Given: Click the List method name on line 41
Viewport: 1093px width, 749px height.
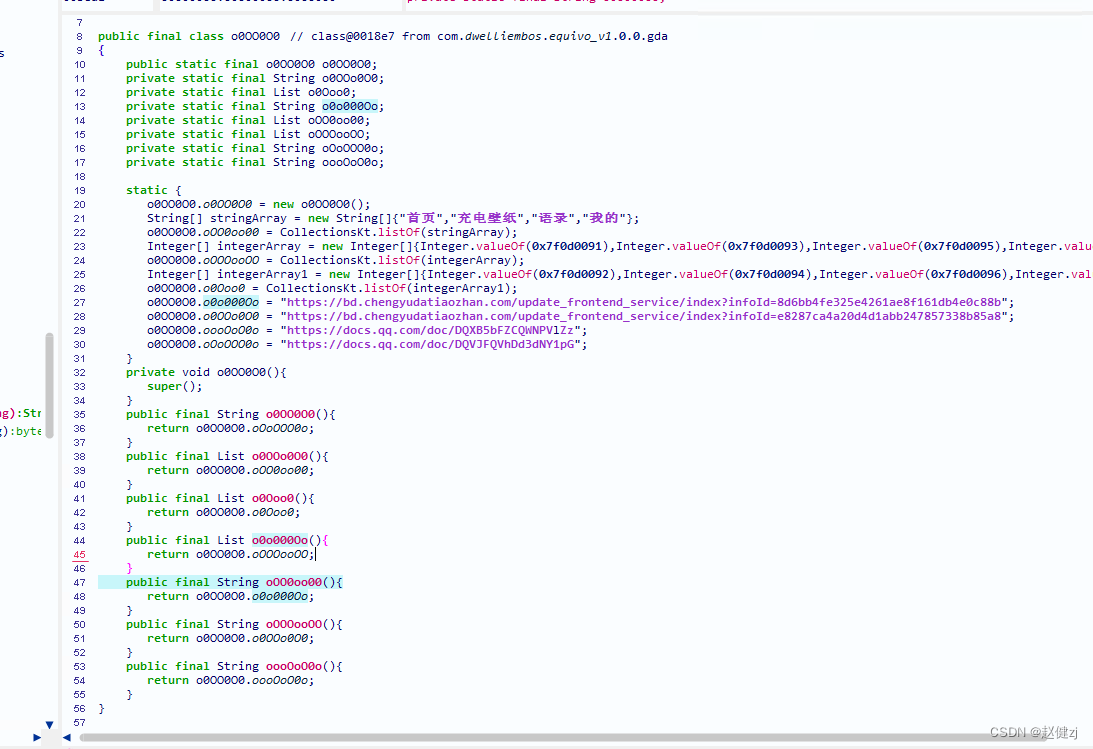Looking at the screenshot, I should tap(273, 498).
